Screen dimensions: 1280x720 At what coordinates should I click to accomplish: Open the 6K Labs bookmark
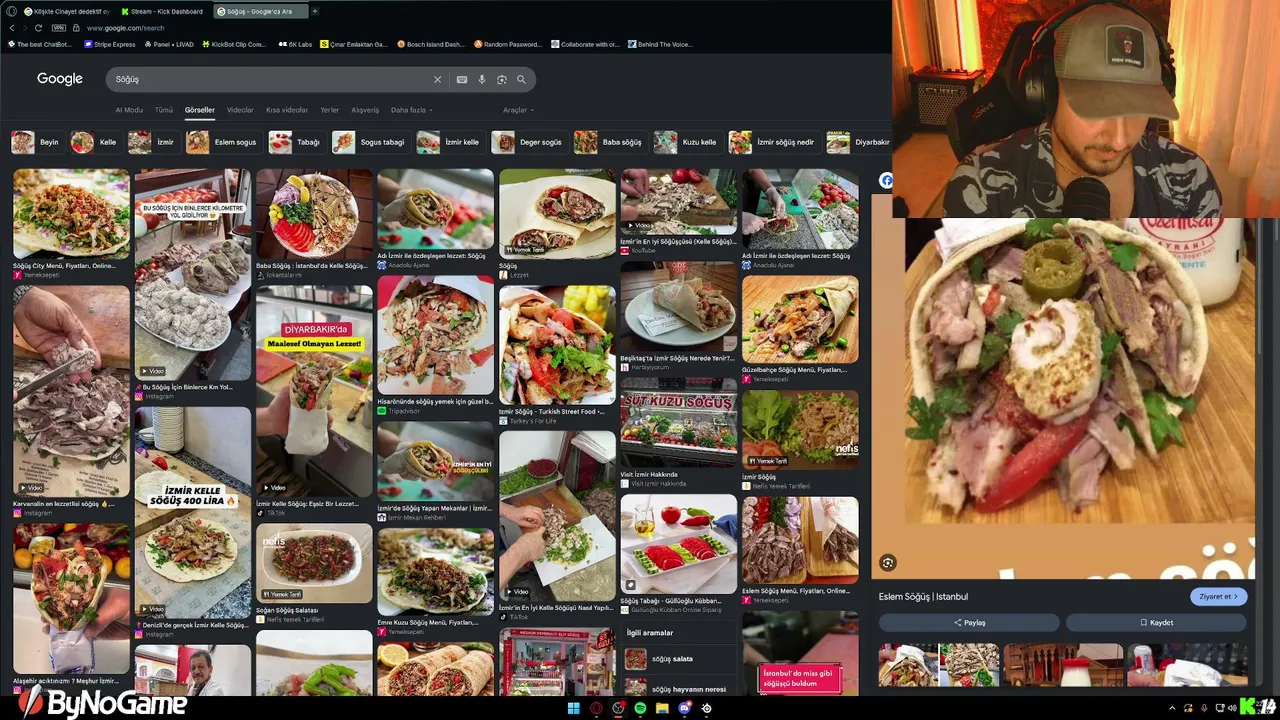(296, 44)
